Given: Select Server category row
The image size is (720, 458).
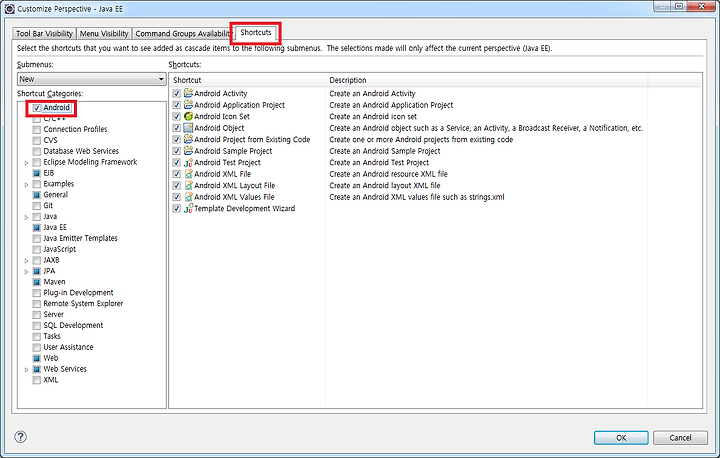Looking at the screenshot, I should click(x=53, y=315).
